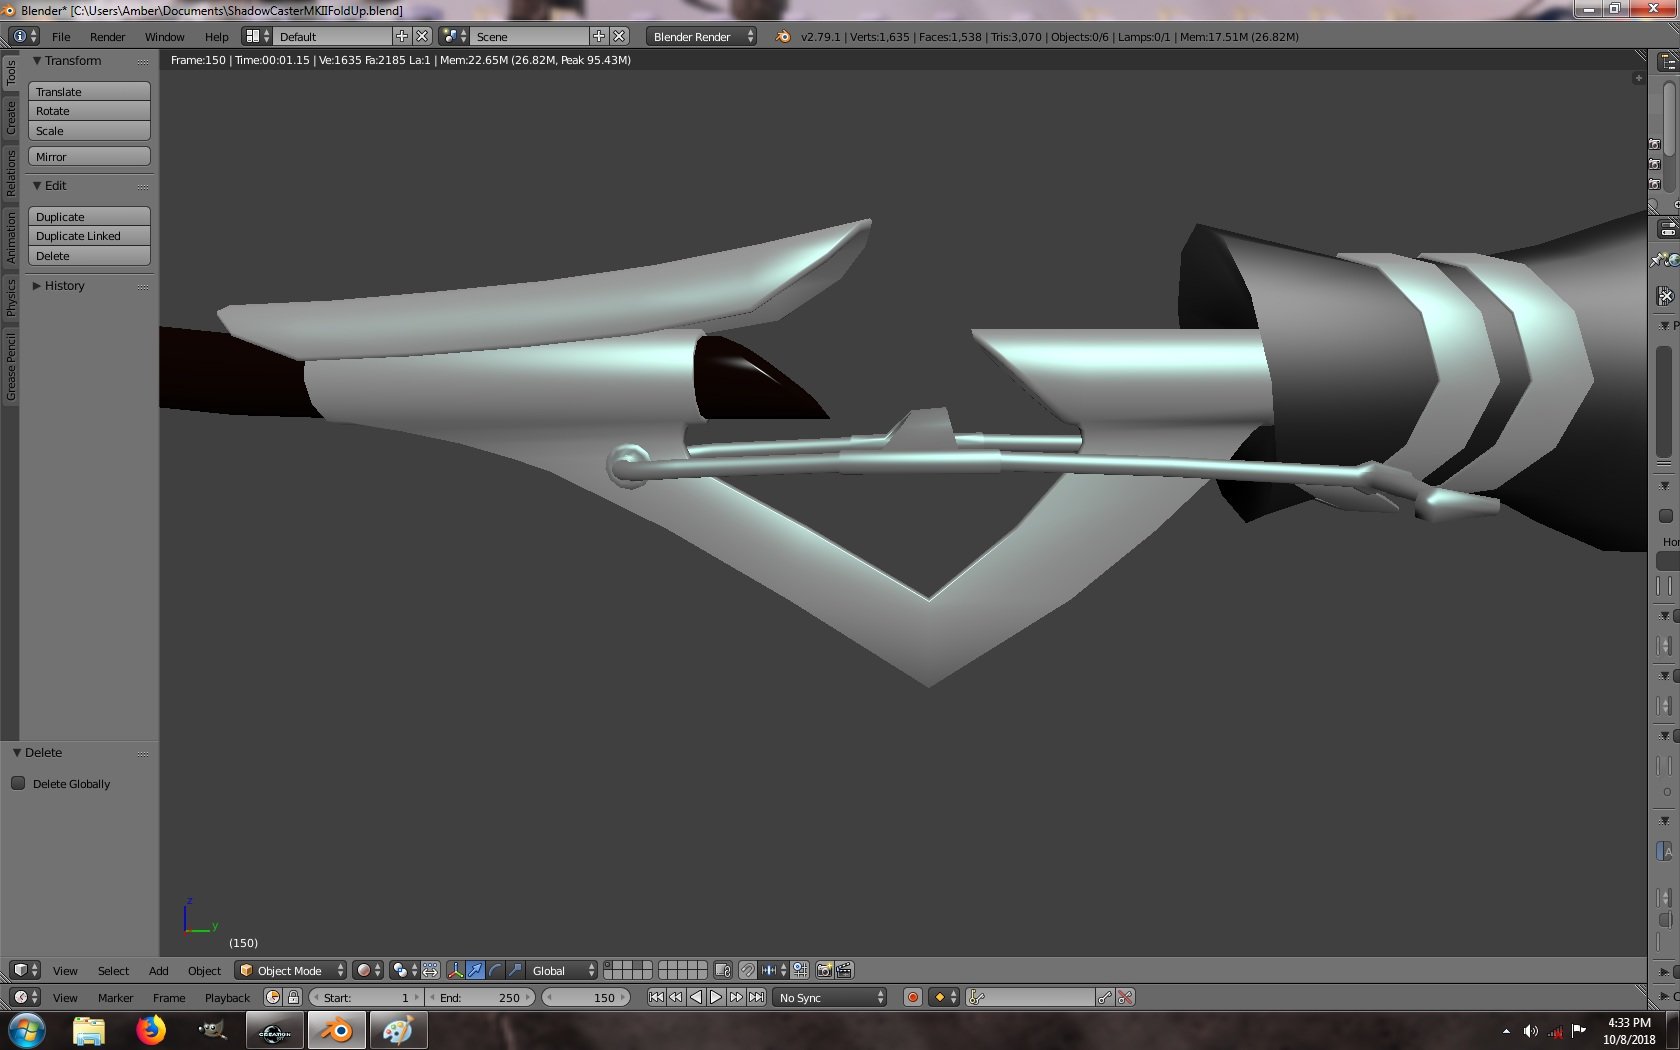
Task: Toggle automatic keyframe record button
Action: pos(912,997)
